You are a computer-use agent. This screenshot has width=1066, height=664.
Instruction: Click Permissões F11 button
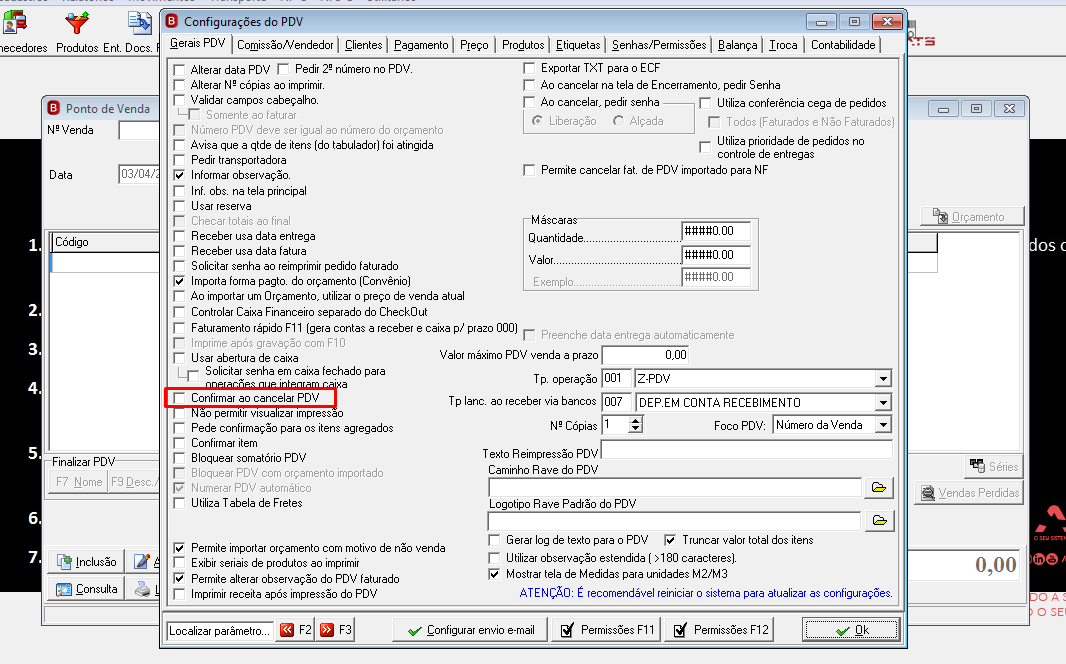click(606, 630)
